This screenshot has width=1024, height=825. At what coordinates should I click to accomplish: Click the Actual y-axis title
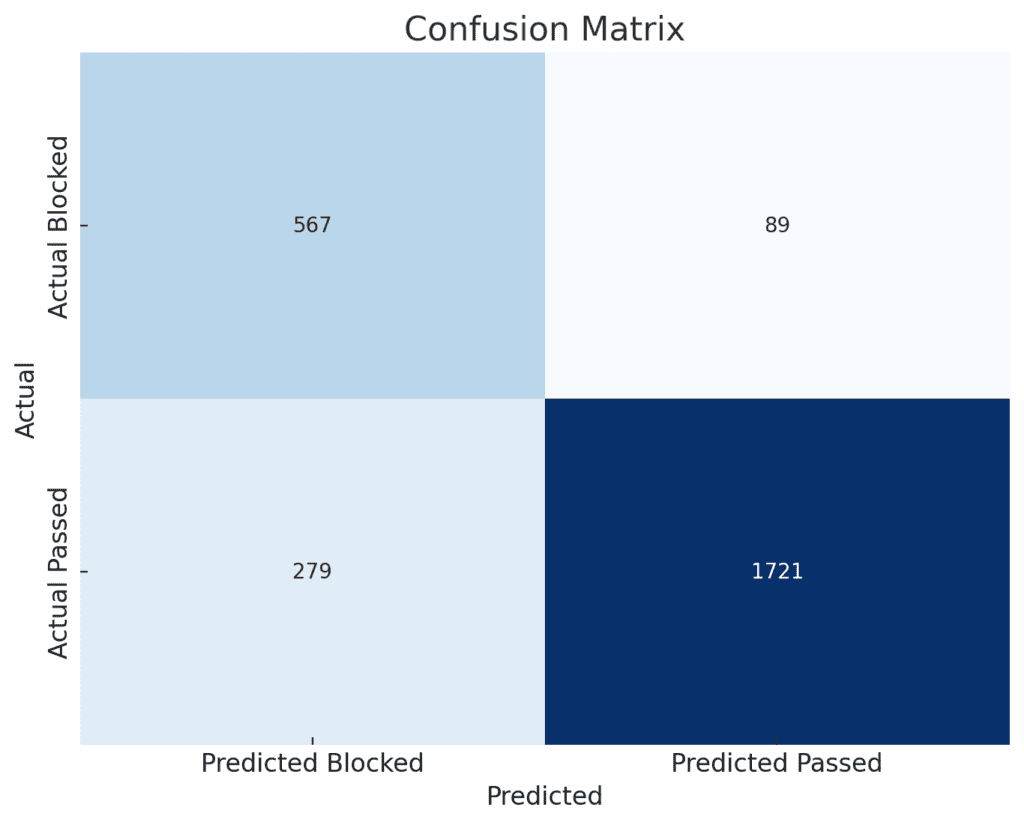pyautogui.click(x=25, y=400)
